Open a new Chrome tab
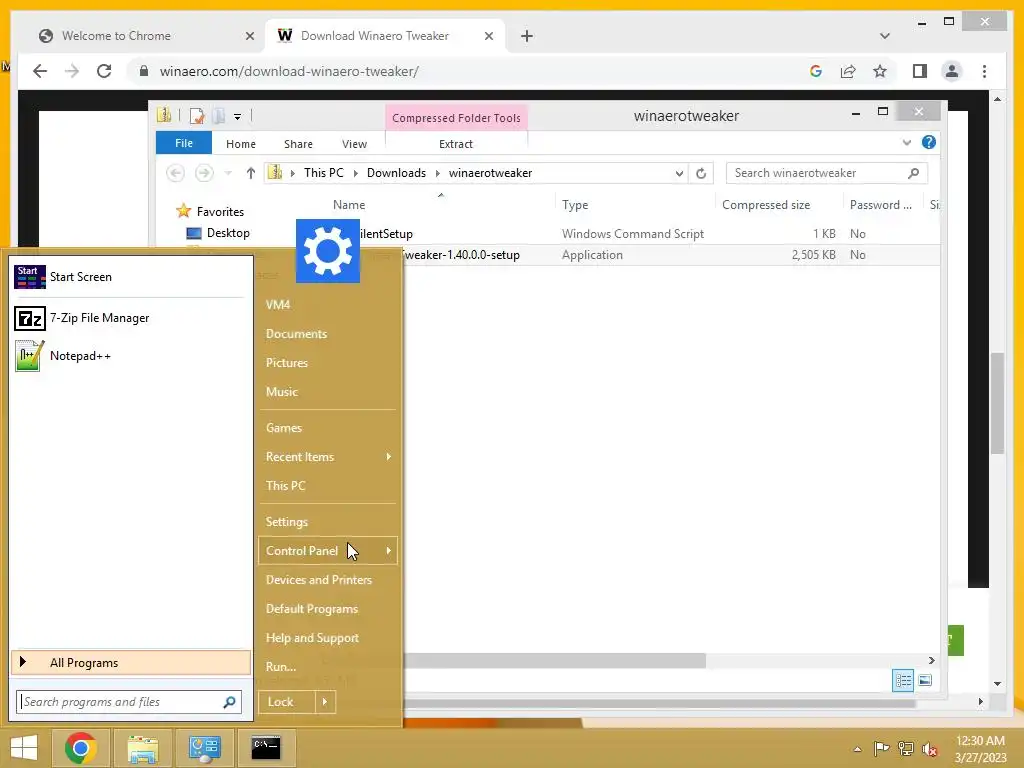 pos(526,36)
